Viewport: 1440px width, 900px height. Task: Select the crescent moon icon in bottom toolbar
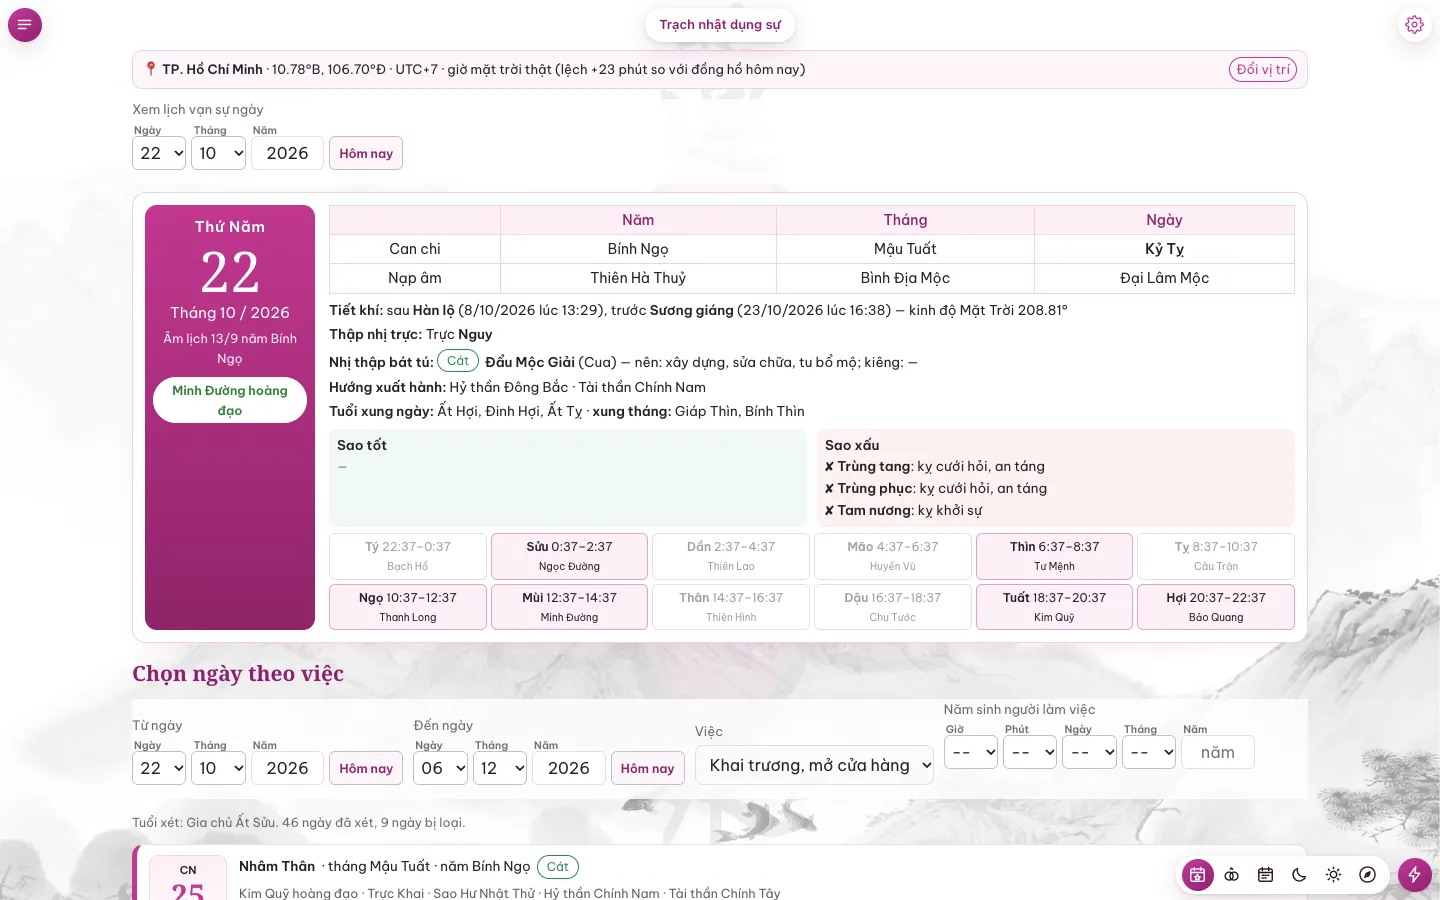coord(1300,875)
